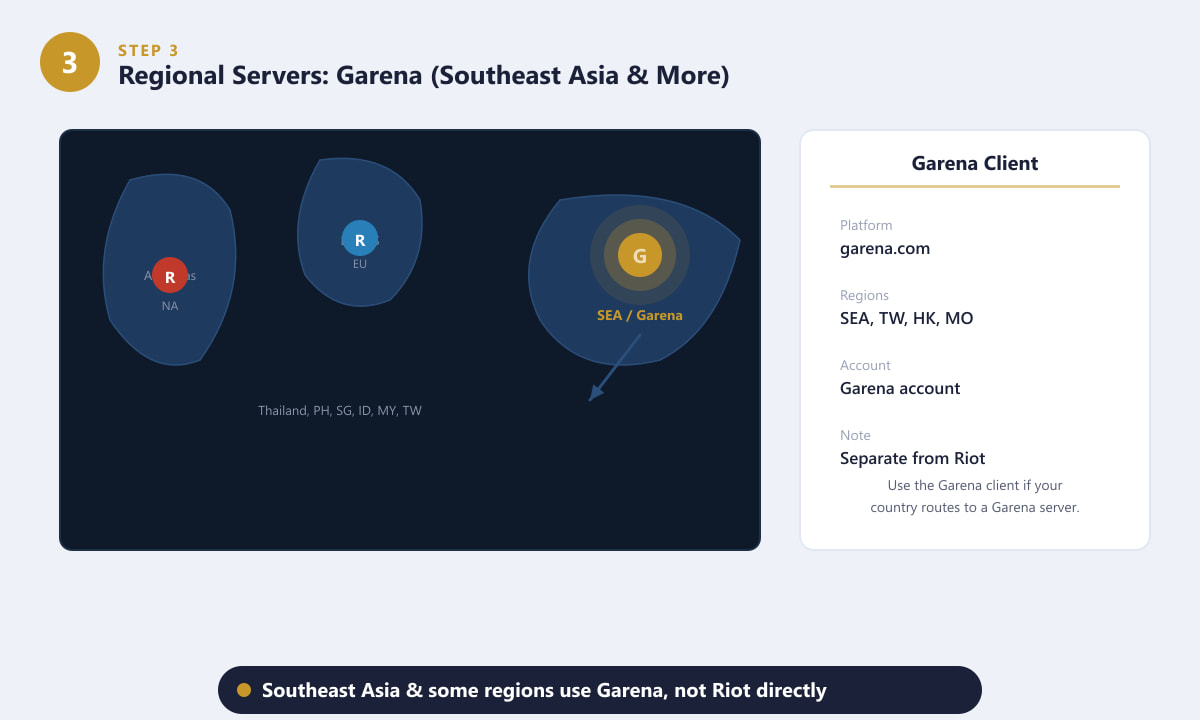Screen dimensions: 1200x720
Task: Click the Use the Garena client hint text
Action: pos(975,496)
